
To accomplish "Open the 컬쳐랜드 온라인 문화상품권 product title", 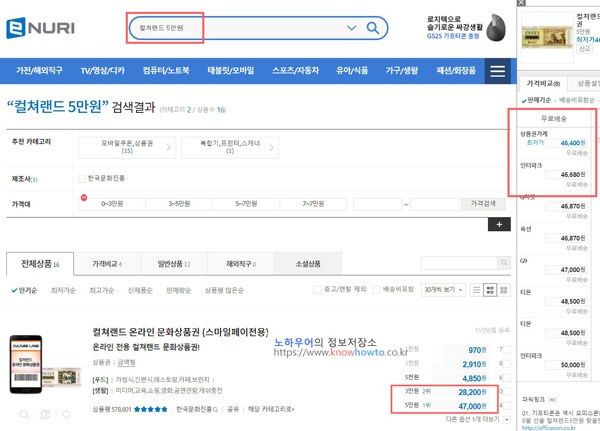I will (x=181, y=332).
